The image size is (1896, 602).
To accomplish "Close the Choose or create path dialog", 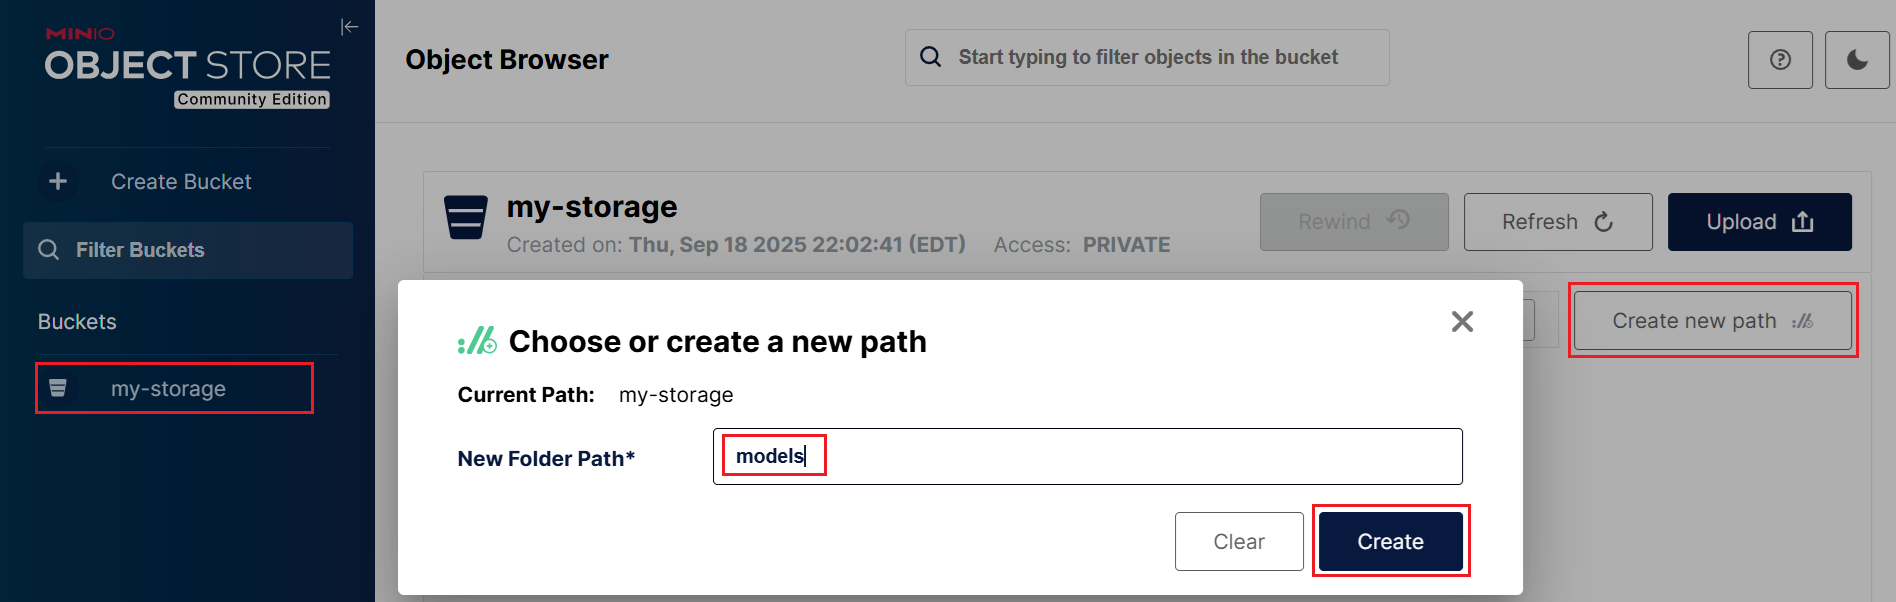I will pos(1462,321).
